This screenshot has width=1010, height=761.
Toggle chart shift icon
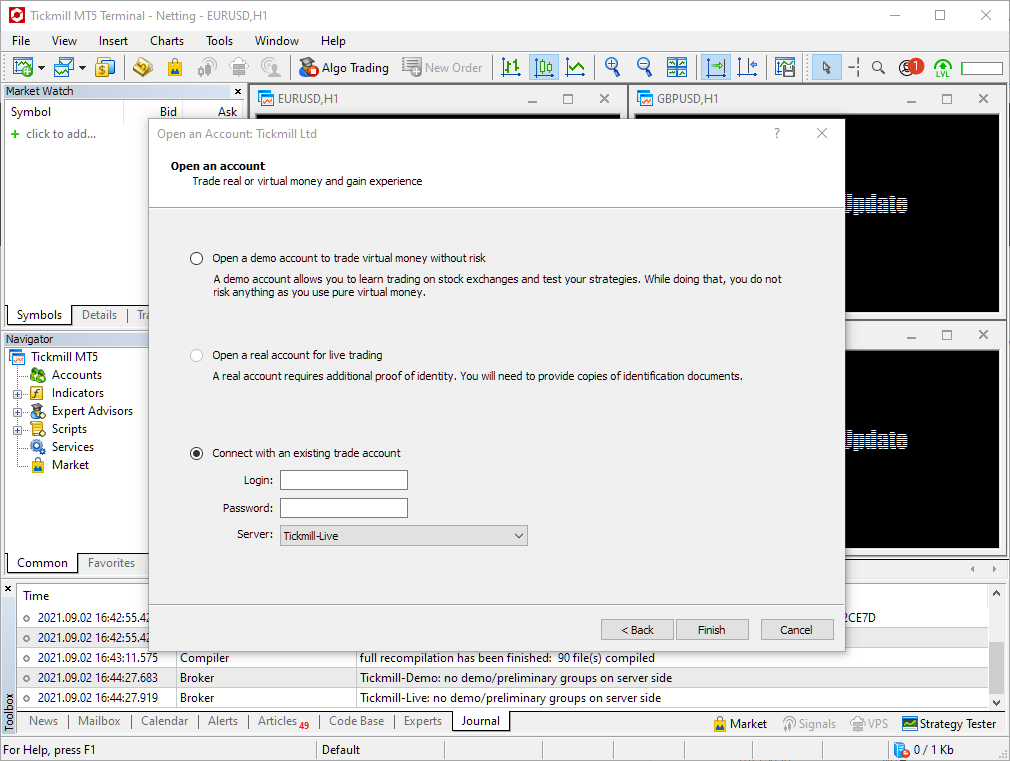(x=747, y=67)
